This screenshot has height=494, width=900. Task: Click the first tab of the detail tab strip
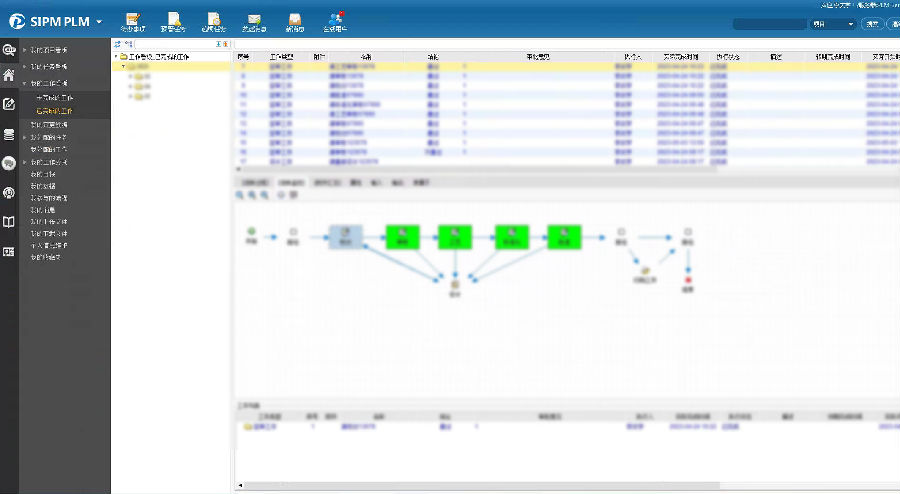coord(254,182)
